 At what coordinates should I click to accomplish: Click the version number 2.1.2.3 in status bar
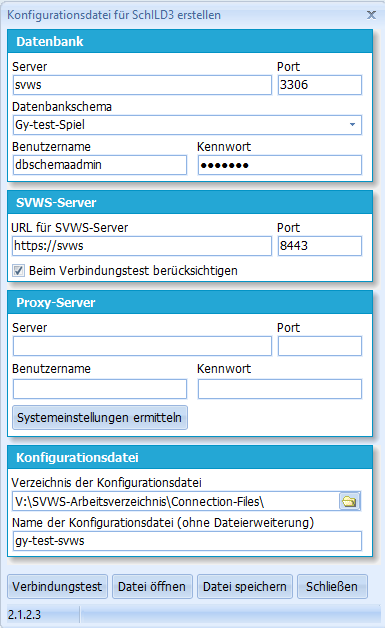(x=24, y=614)
